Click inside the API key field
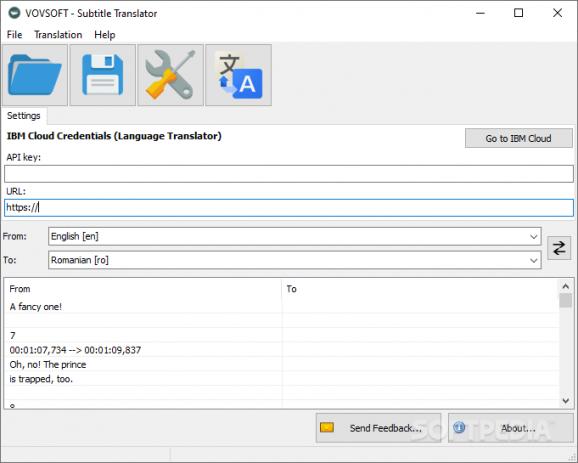Image resolution: width=578 pixels, height=463 pixels. click(x=289, y=174)
